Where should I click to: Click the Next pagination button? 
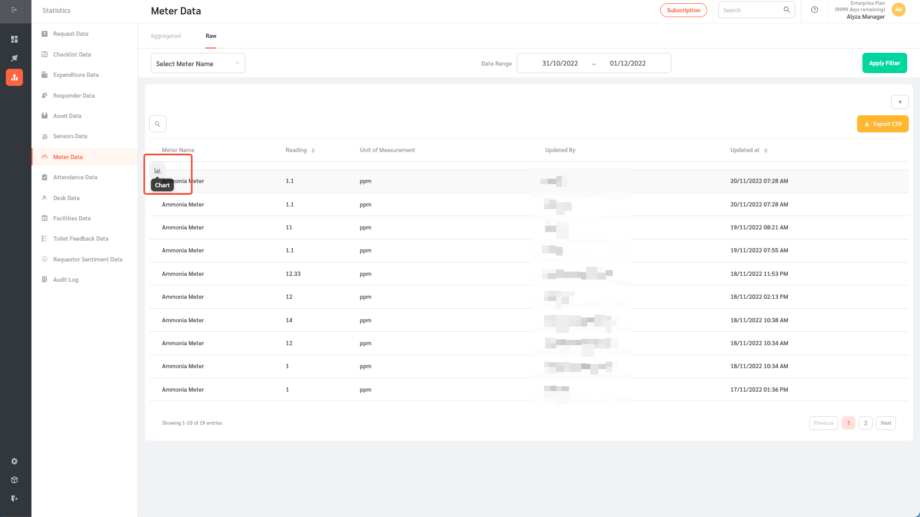886,423
